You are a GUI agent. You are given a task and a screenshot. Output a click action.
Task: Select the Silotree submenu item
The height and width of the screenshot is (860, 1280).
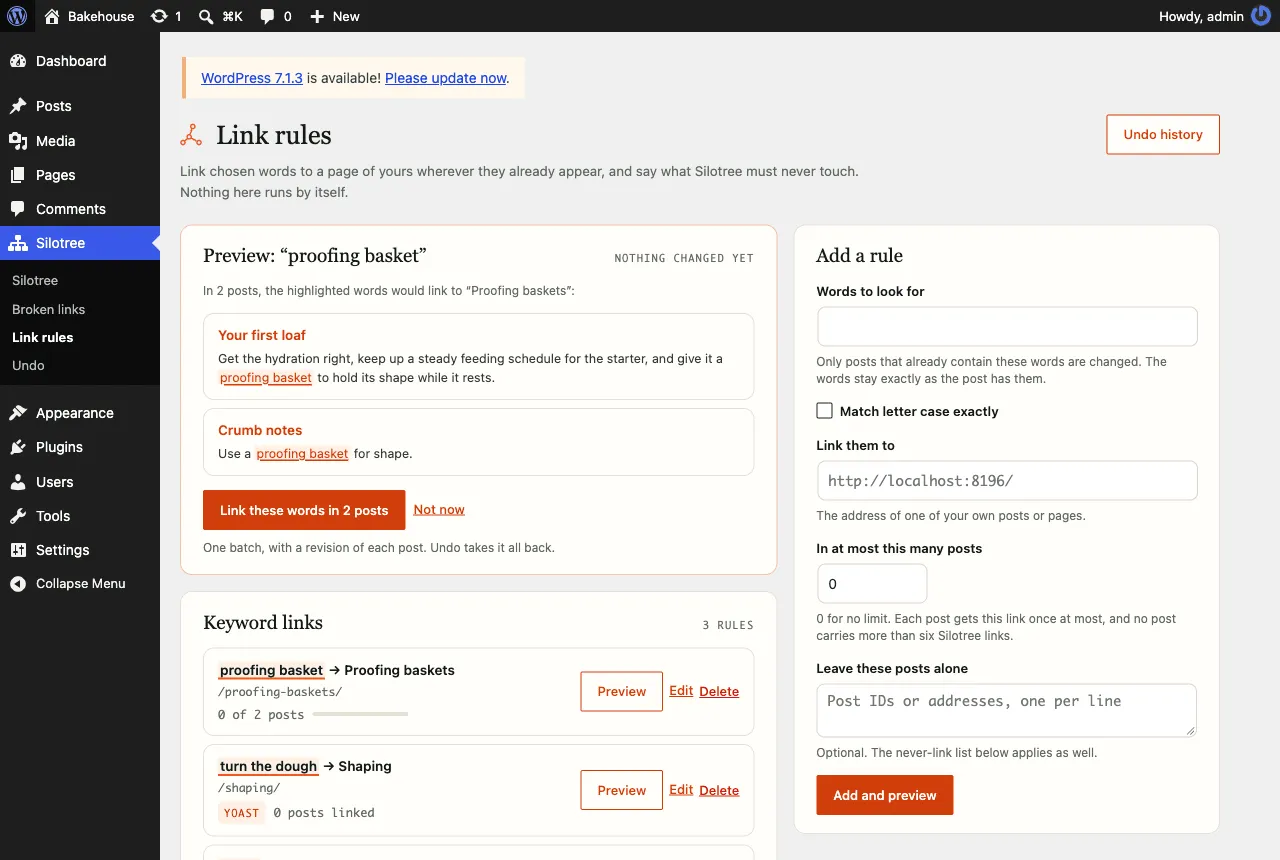coord(35,281)
